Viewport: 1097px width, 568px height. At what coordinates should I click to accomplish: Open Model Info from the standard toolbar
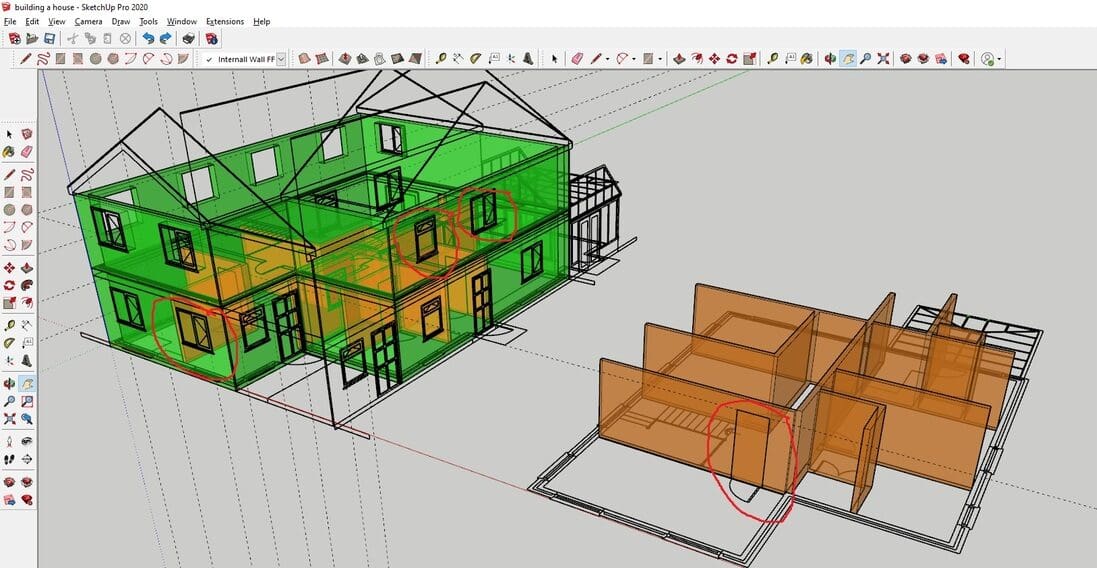(212, 38)
